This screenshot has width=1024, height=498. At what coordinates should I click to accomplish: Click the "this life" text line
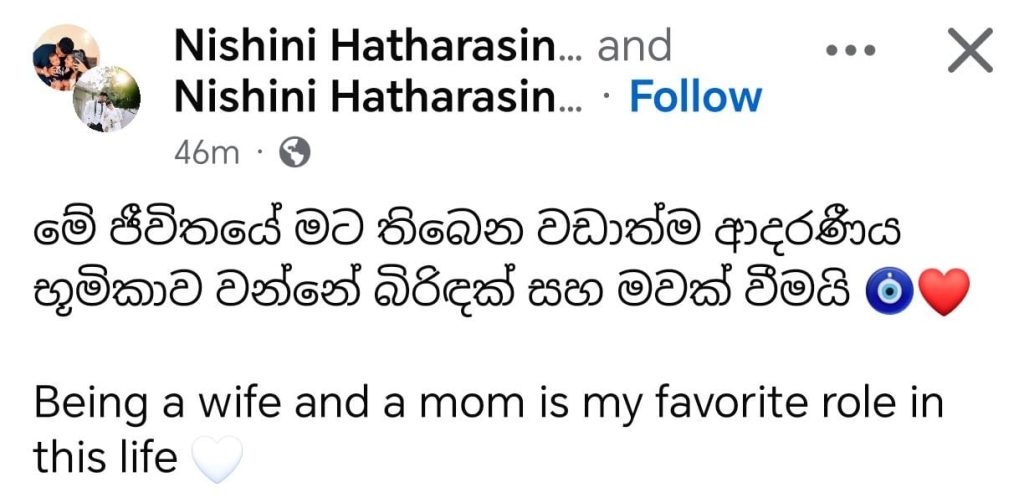[x=104, y=459]
